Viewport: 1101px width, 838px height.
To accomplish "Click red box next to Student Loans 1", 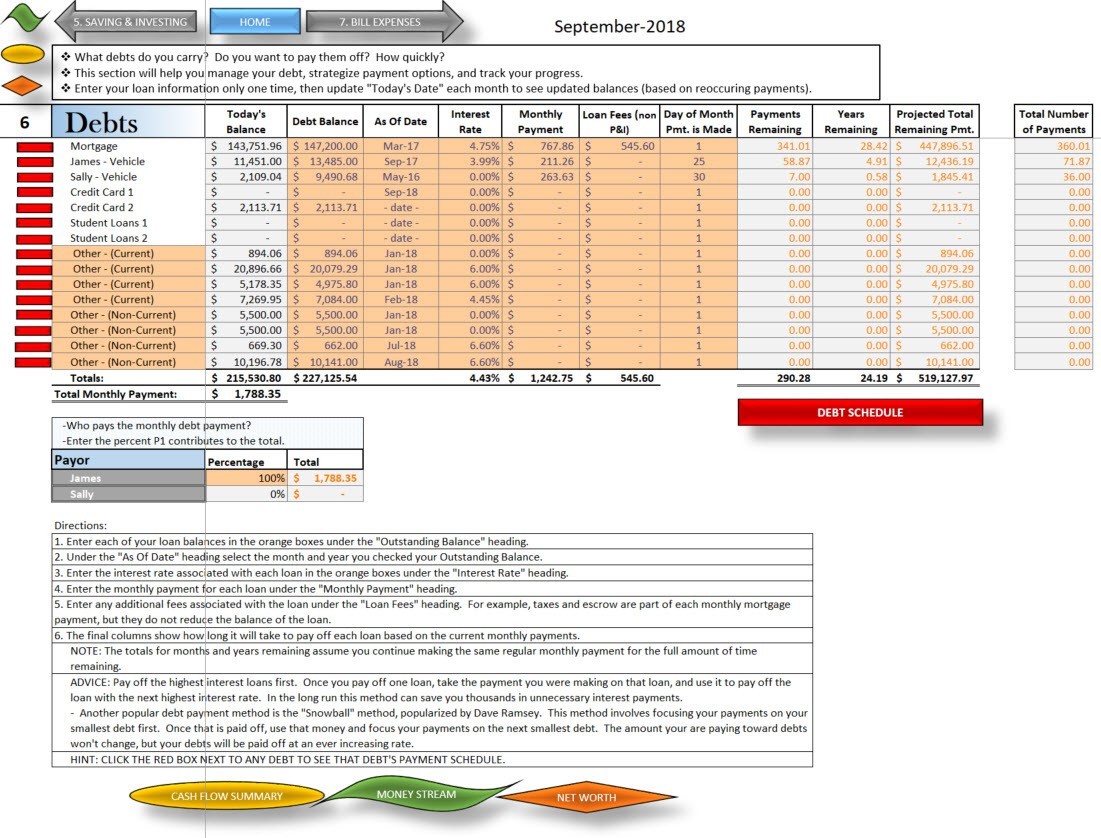I will click(x=34, y=223).
